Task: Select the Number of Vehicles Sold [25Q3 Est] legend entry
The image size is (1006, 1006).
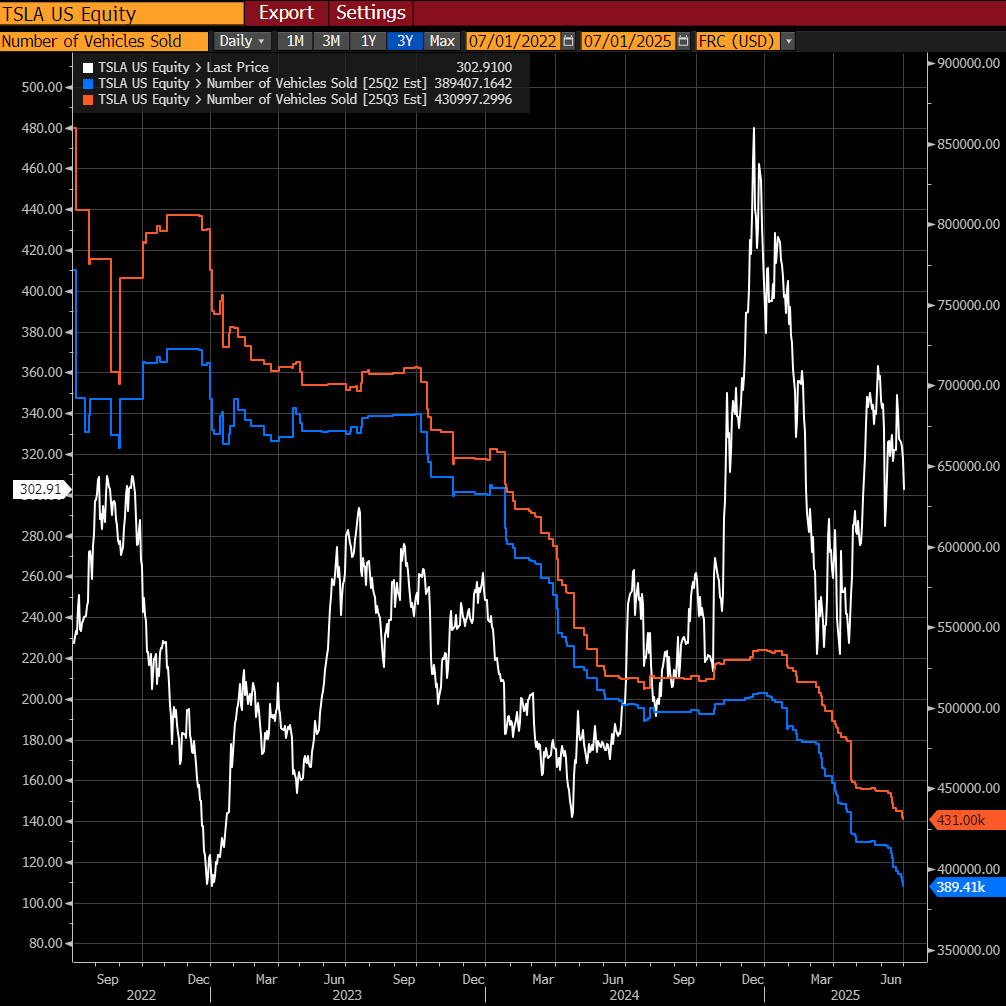Action: [262, 99]
